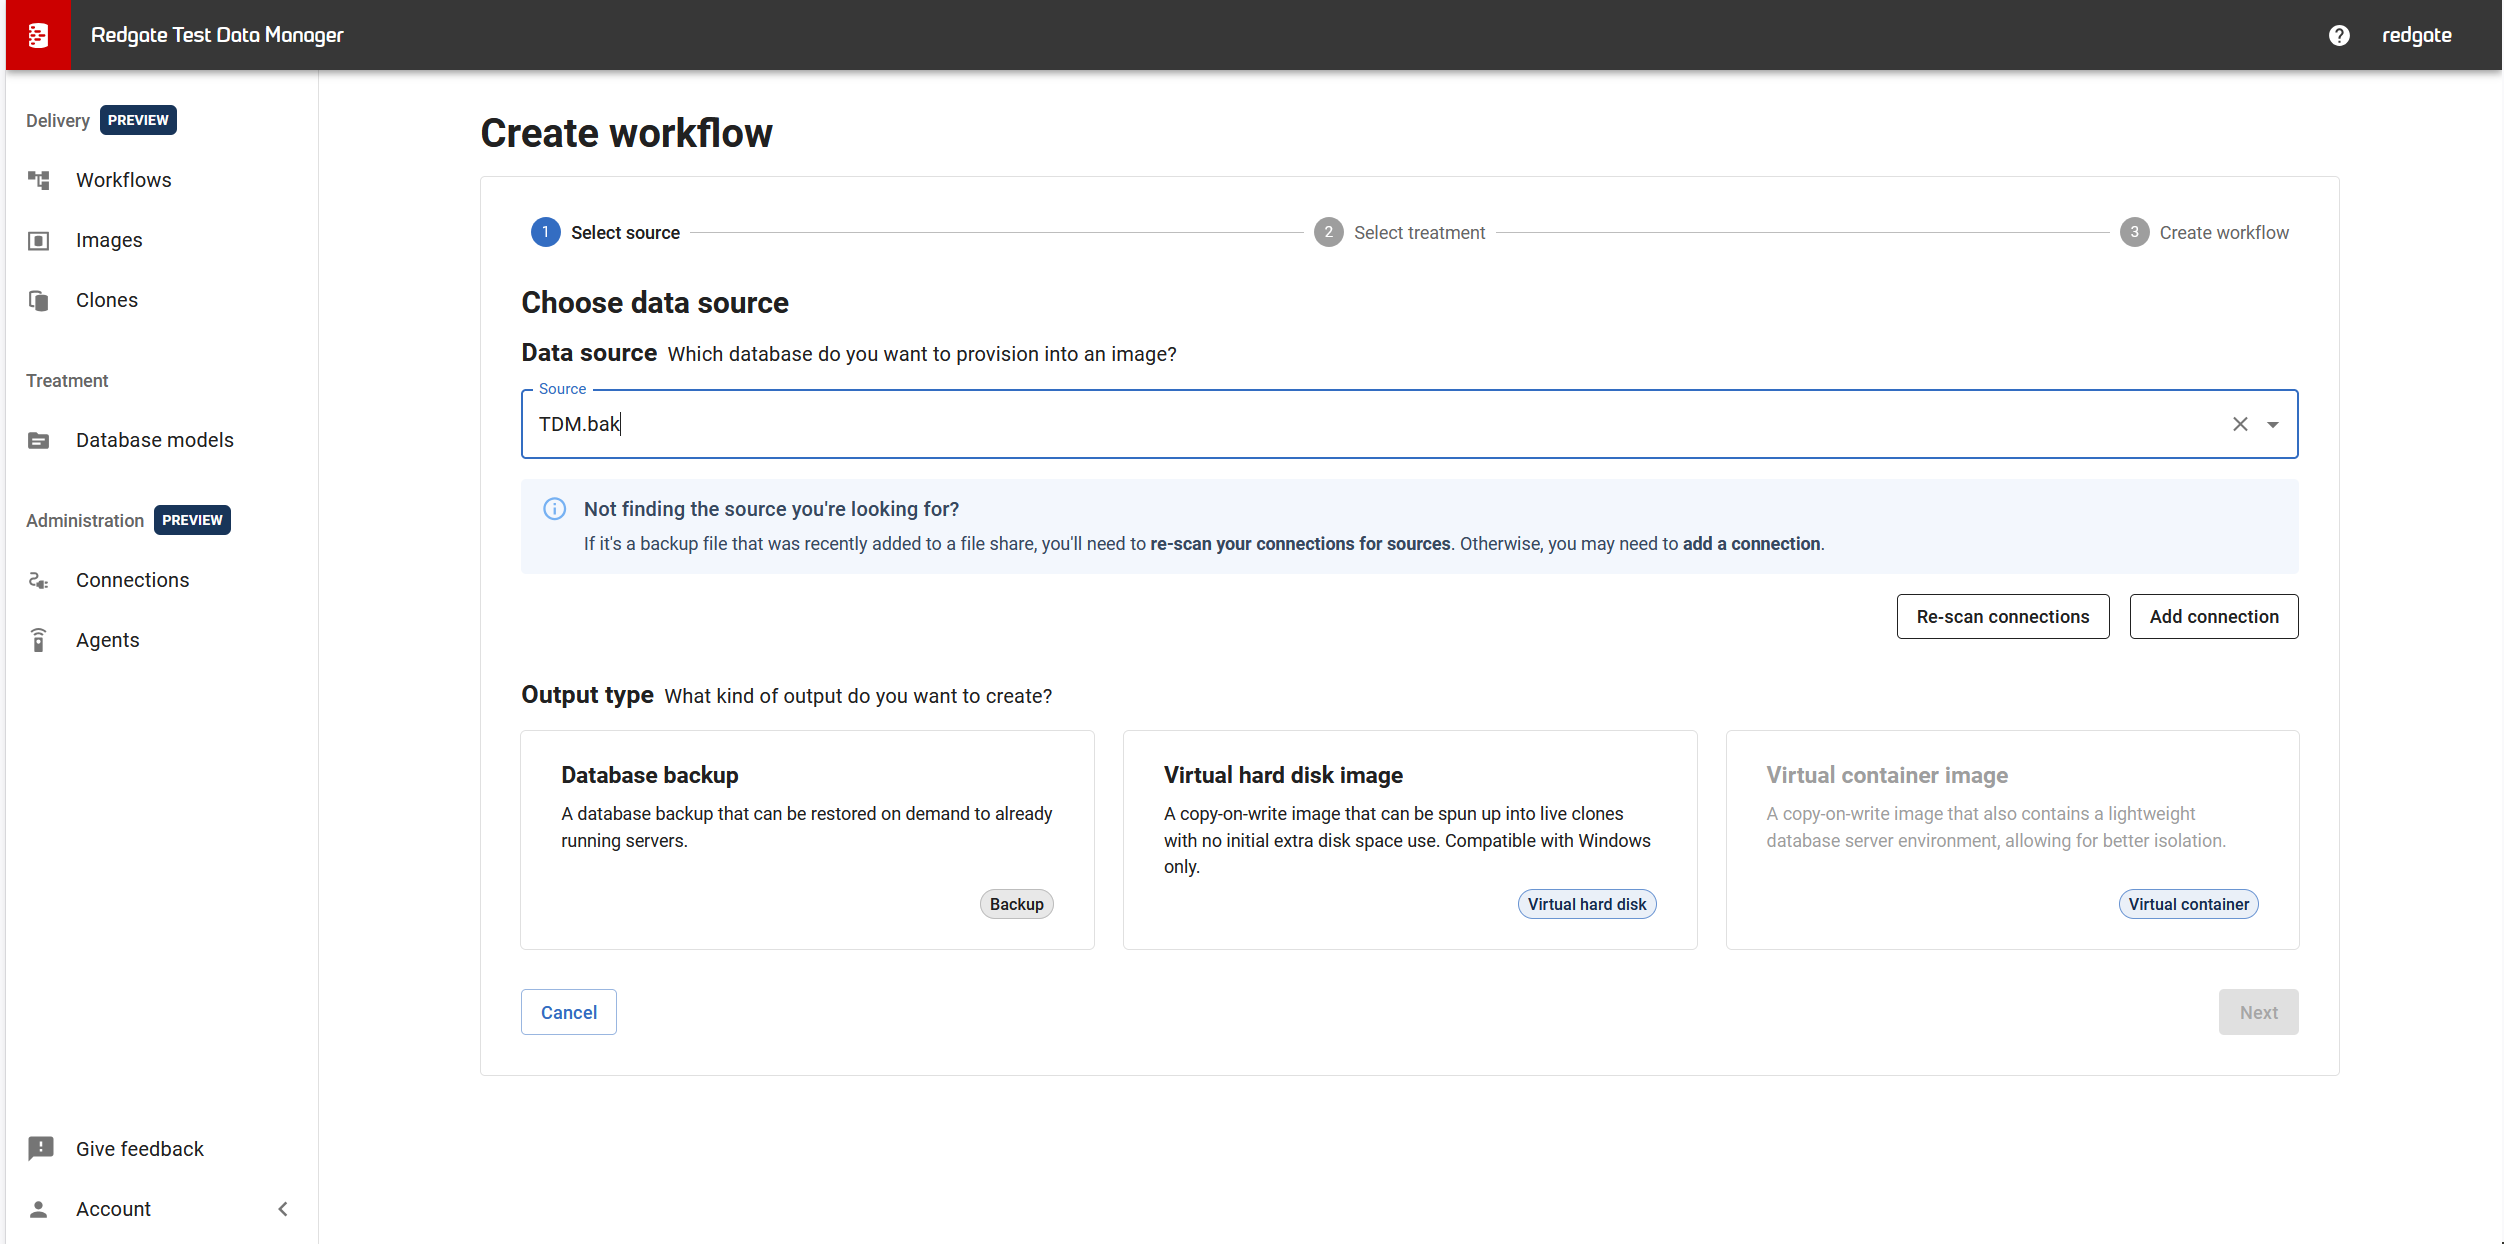Collapse the left navigation sidebar
This screenshot has height=1244, width=2504.
(283, 1208)
